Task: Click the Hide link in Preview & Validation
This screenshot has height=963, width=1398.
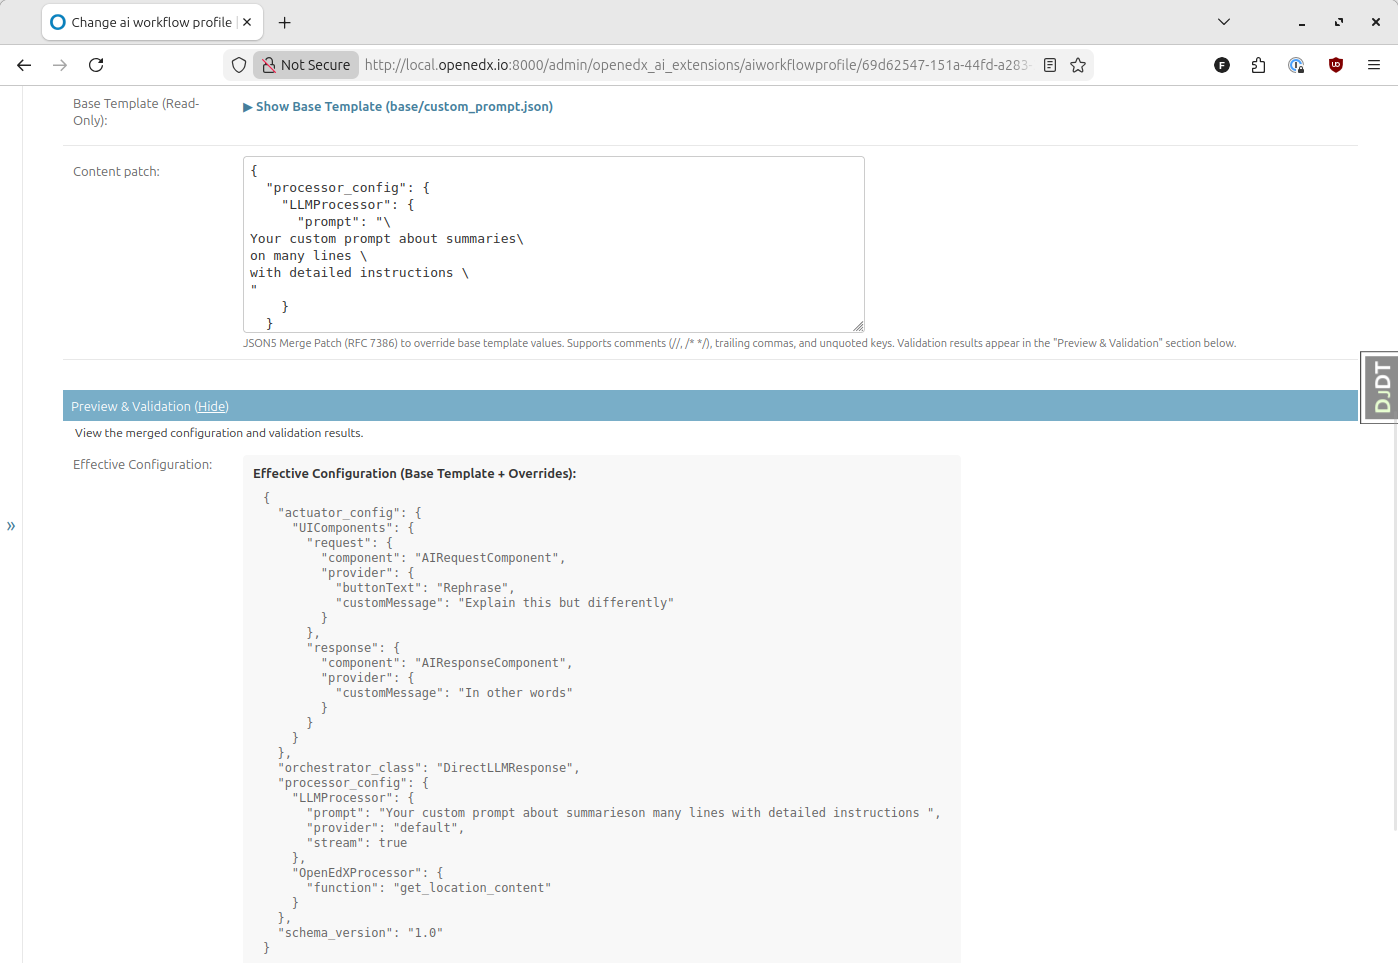Action: click(x=212, y=406)
